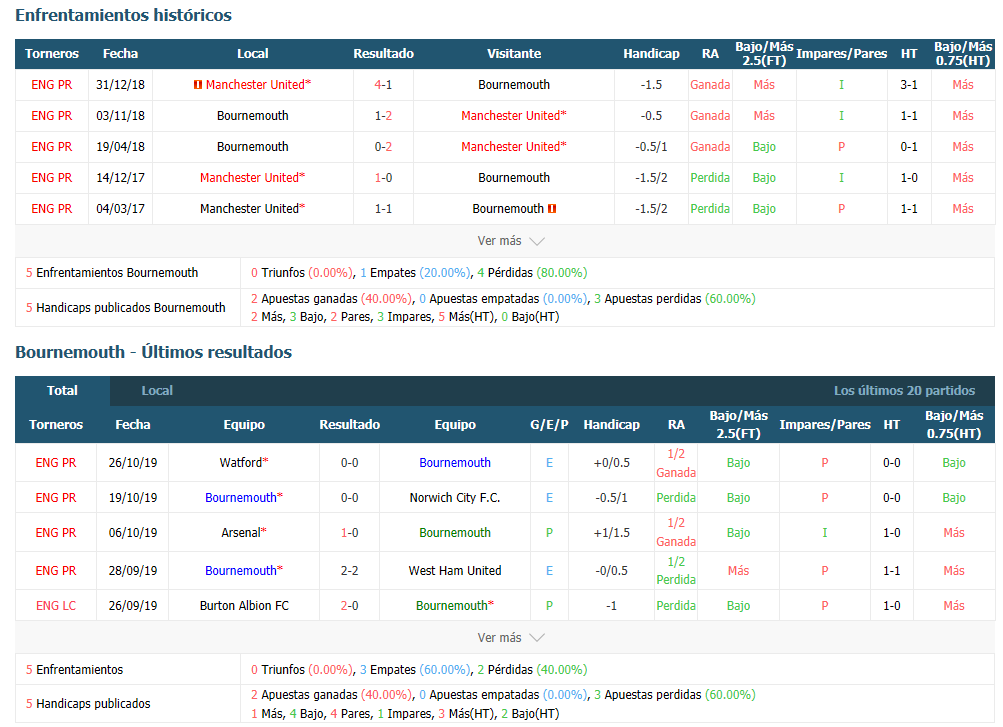Open the 4-1 result of 31/12/18 match
The image size is (1003, 727).
click(383, 84)
